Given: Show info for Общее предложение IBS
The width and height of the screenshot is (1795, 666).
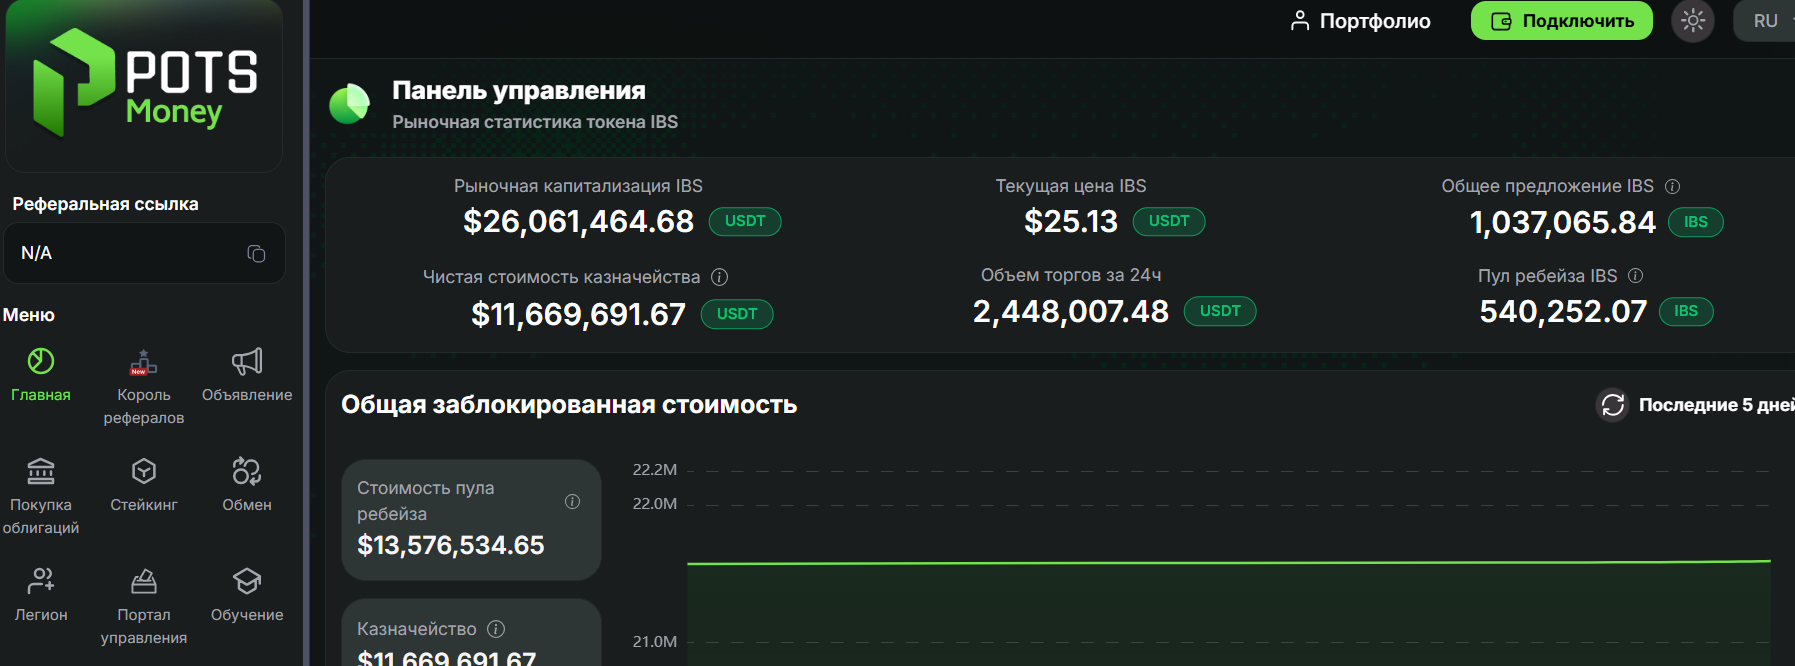Looking at the screenshot, I should (x=1672, y=187).
